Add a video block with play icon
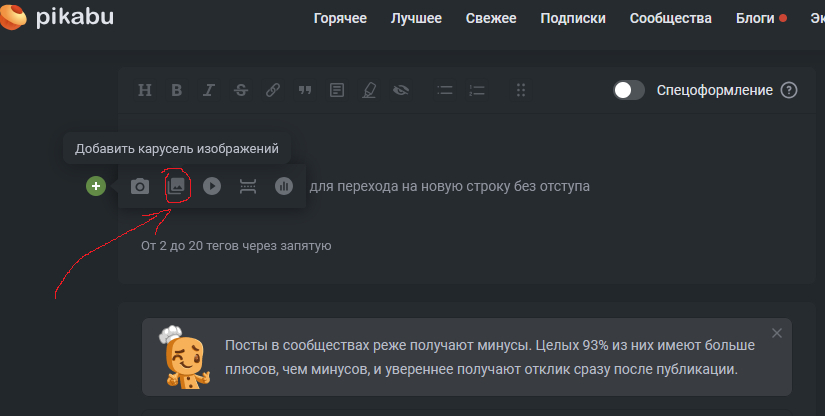The width and height of the screenshot is (825, 416). click(x=212, y=186)
